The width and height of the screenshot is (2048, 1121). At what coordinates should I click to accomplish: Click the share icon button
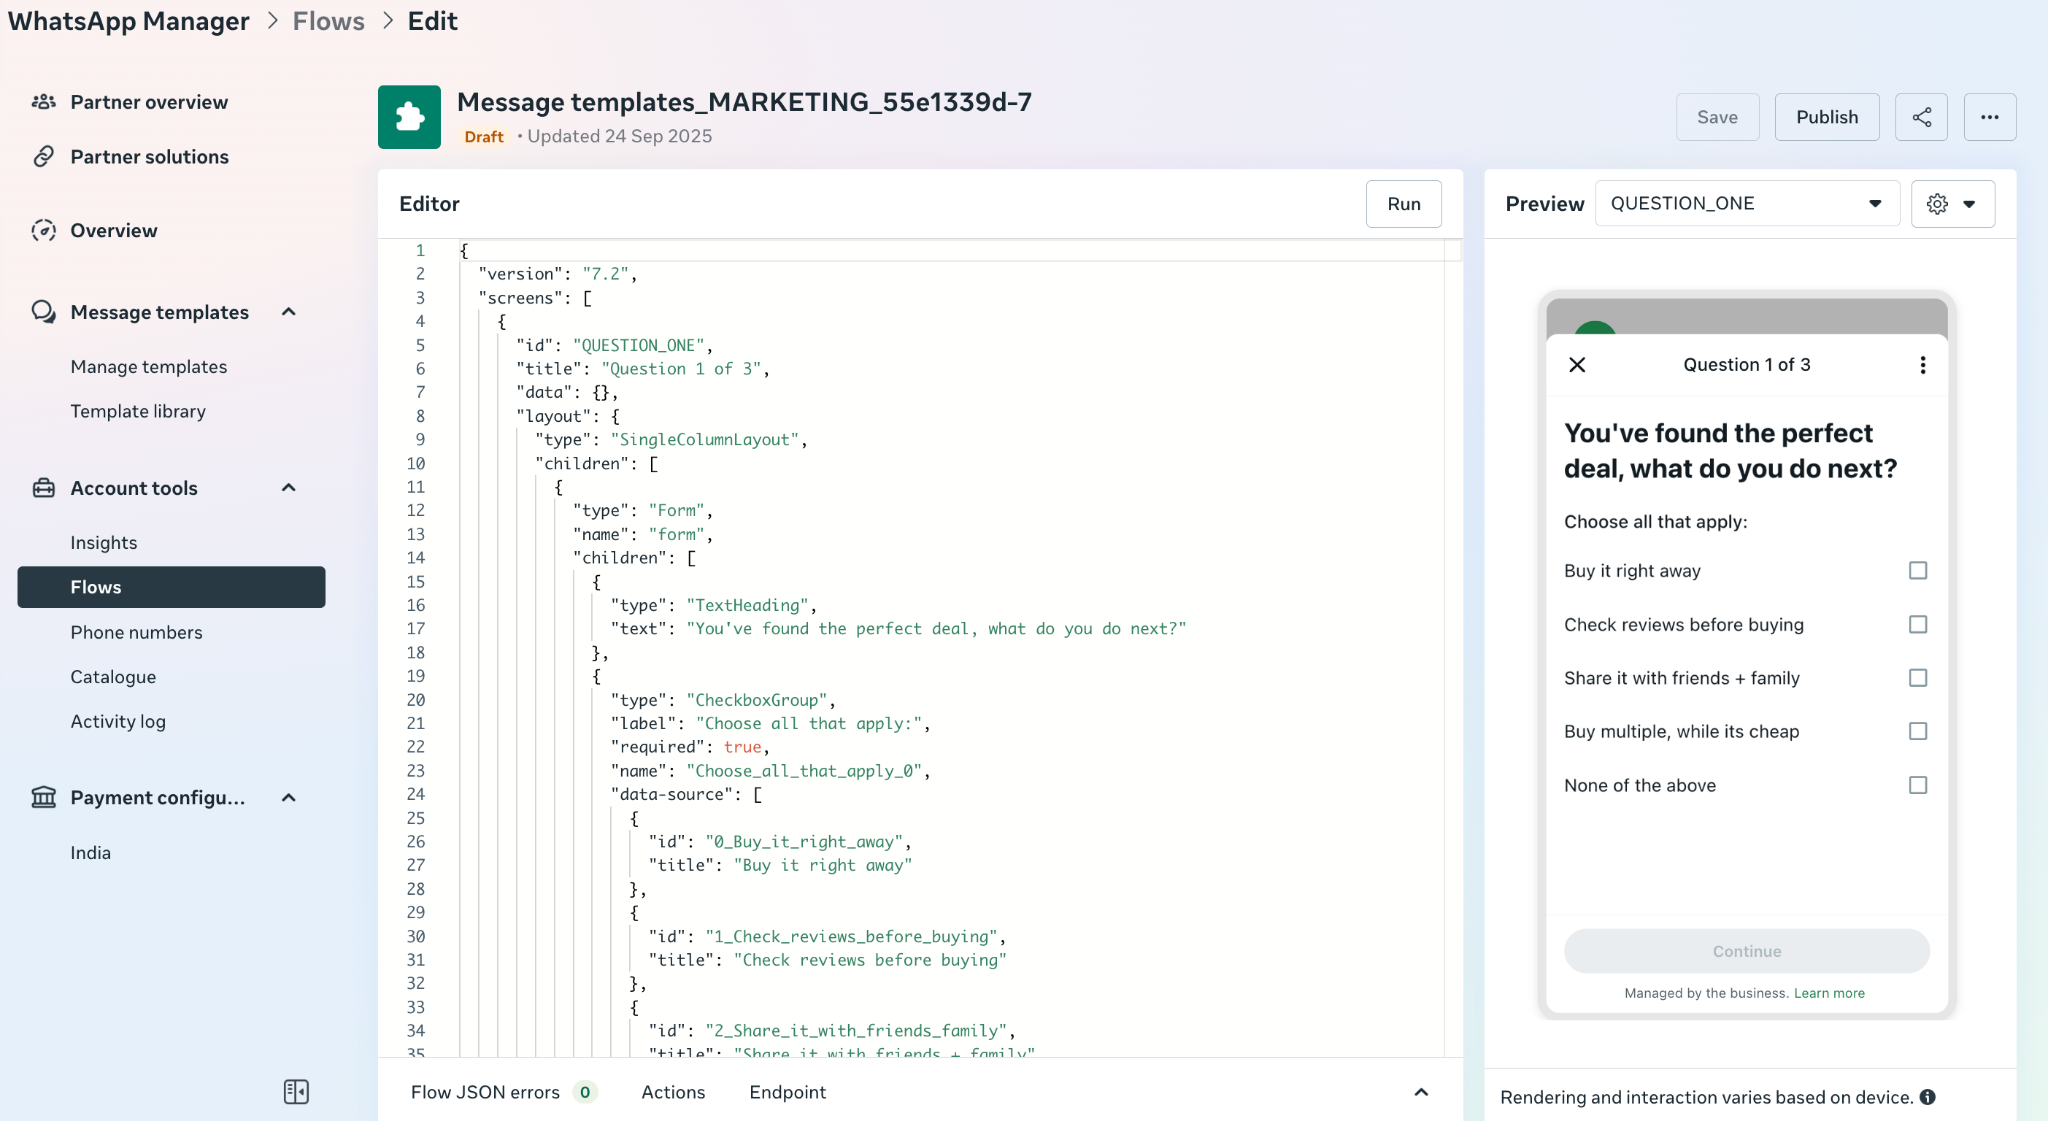tap(1921, 117)
